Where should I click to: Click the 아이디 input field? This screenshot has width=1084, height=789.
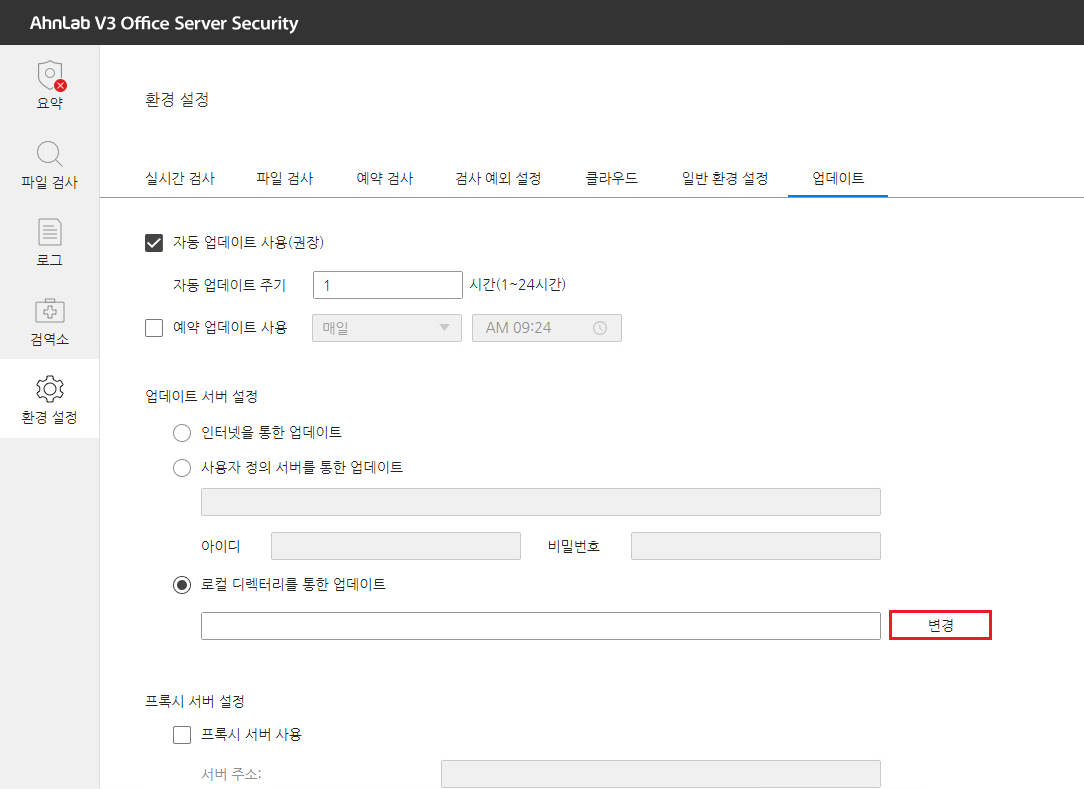395,546
